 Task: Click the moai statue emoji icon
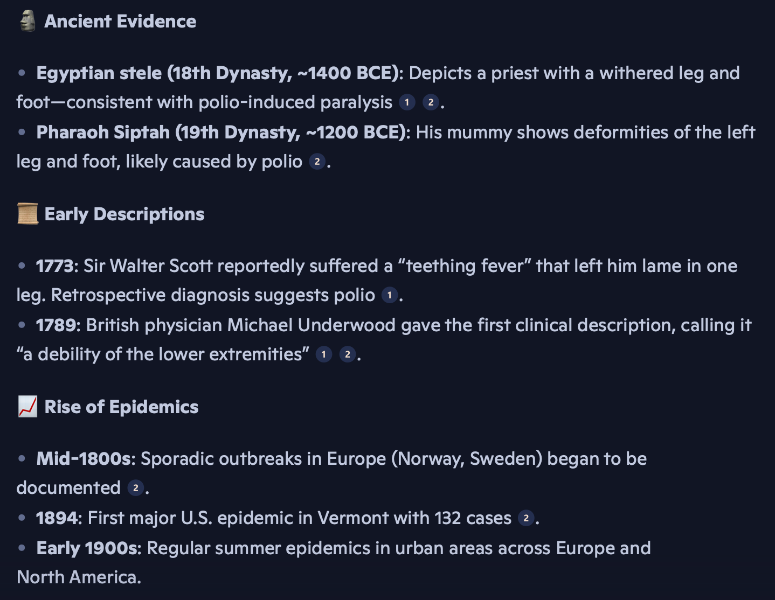click(27, 21)
